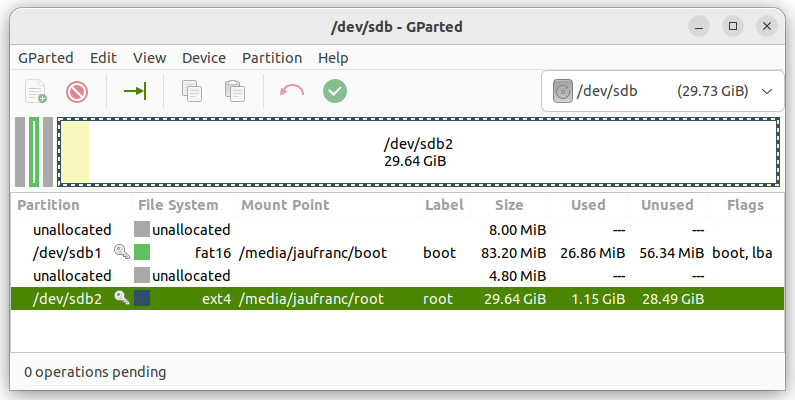Open the /dev/sdb device selector dropdown

662,91
